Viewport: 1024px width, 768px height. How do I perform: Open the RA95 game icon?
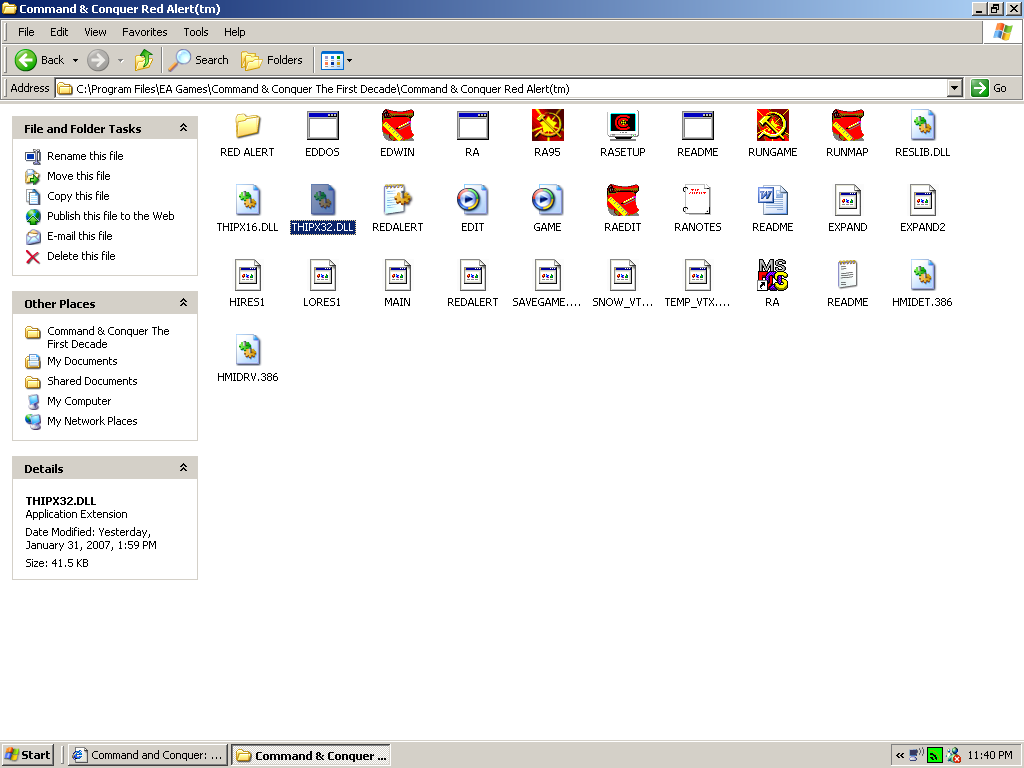547,126
